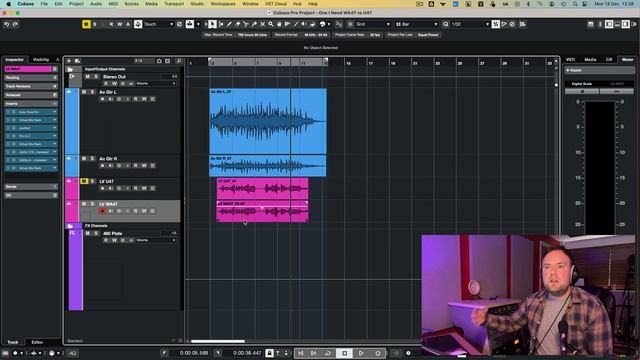Click Go to Right Locator transport button

pos(313,353)
